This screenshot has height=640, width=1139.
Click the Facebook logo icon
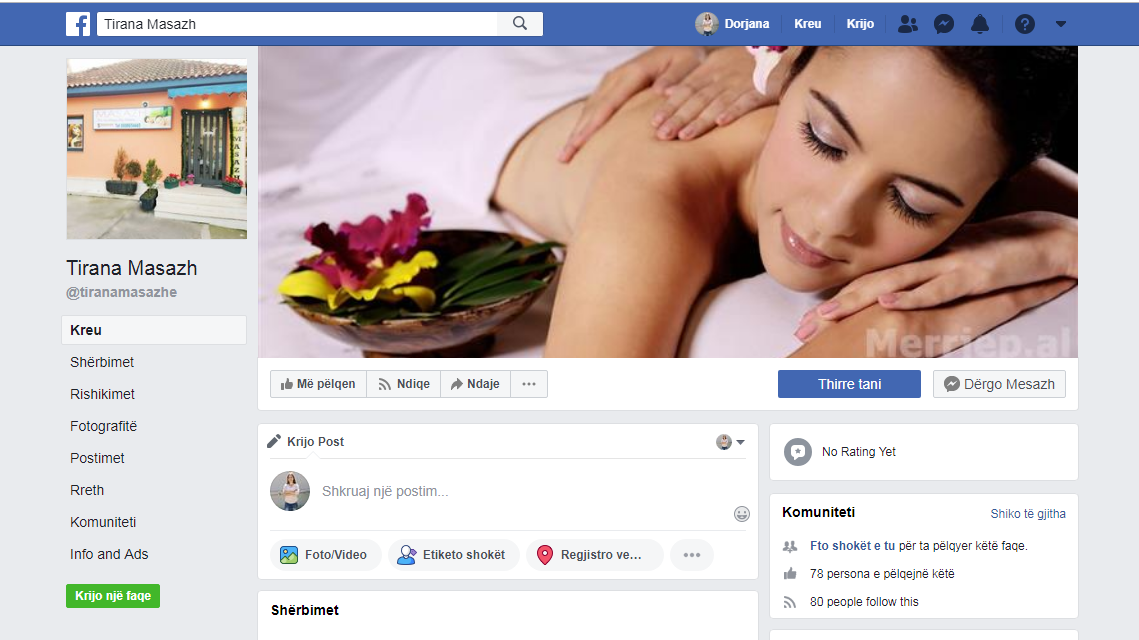(x=78, y=24)
